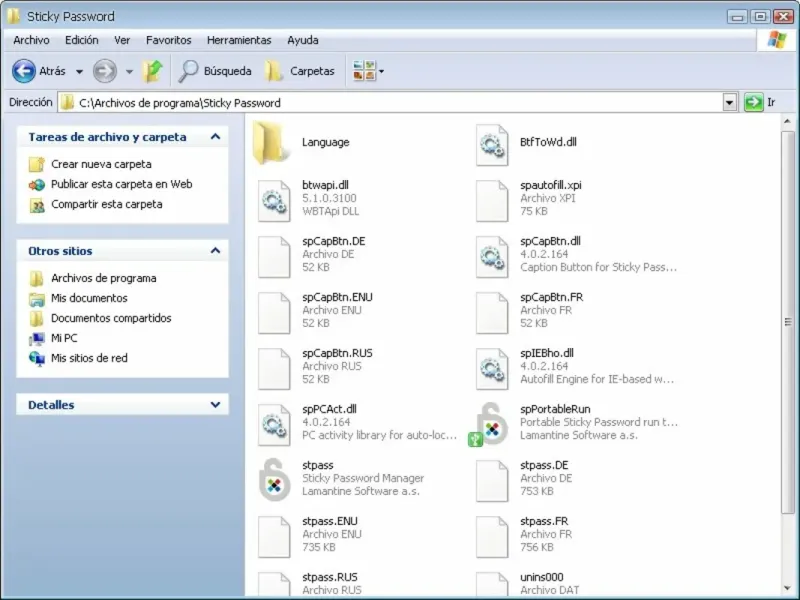Click the Ir go button

pos(760,103)
